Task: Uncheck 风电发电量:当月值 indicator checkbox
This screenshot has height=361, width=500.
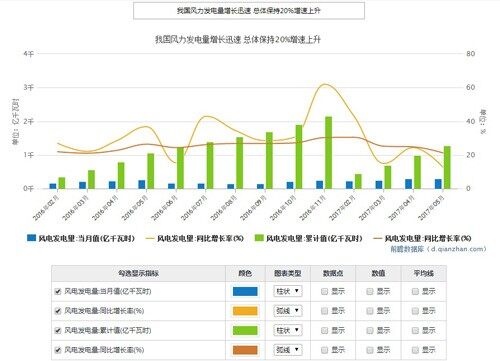Action: pyautogui.click(x=58, y=292)
